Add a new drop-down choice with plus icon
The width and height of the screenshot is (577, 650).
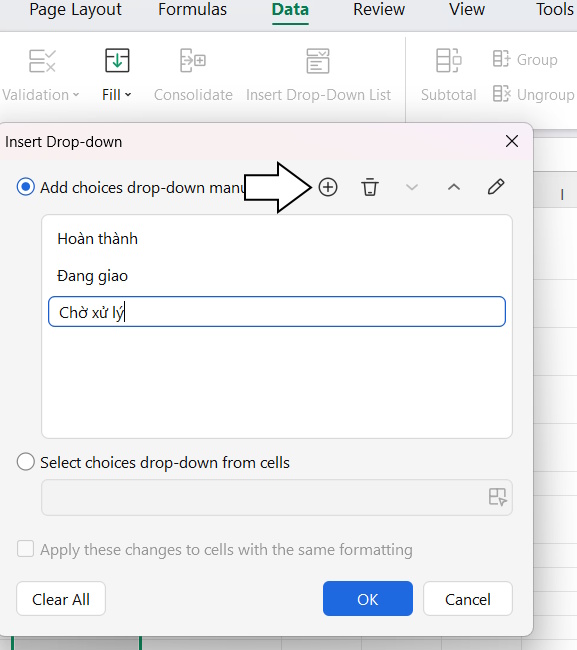pos(328,187)
